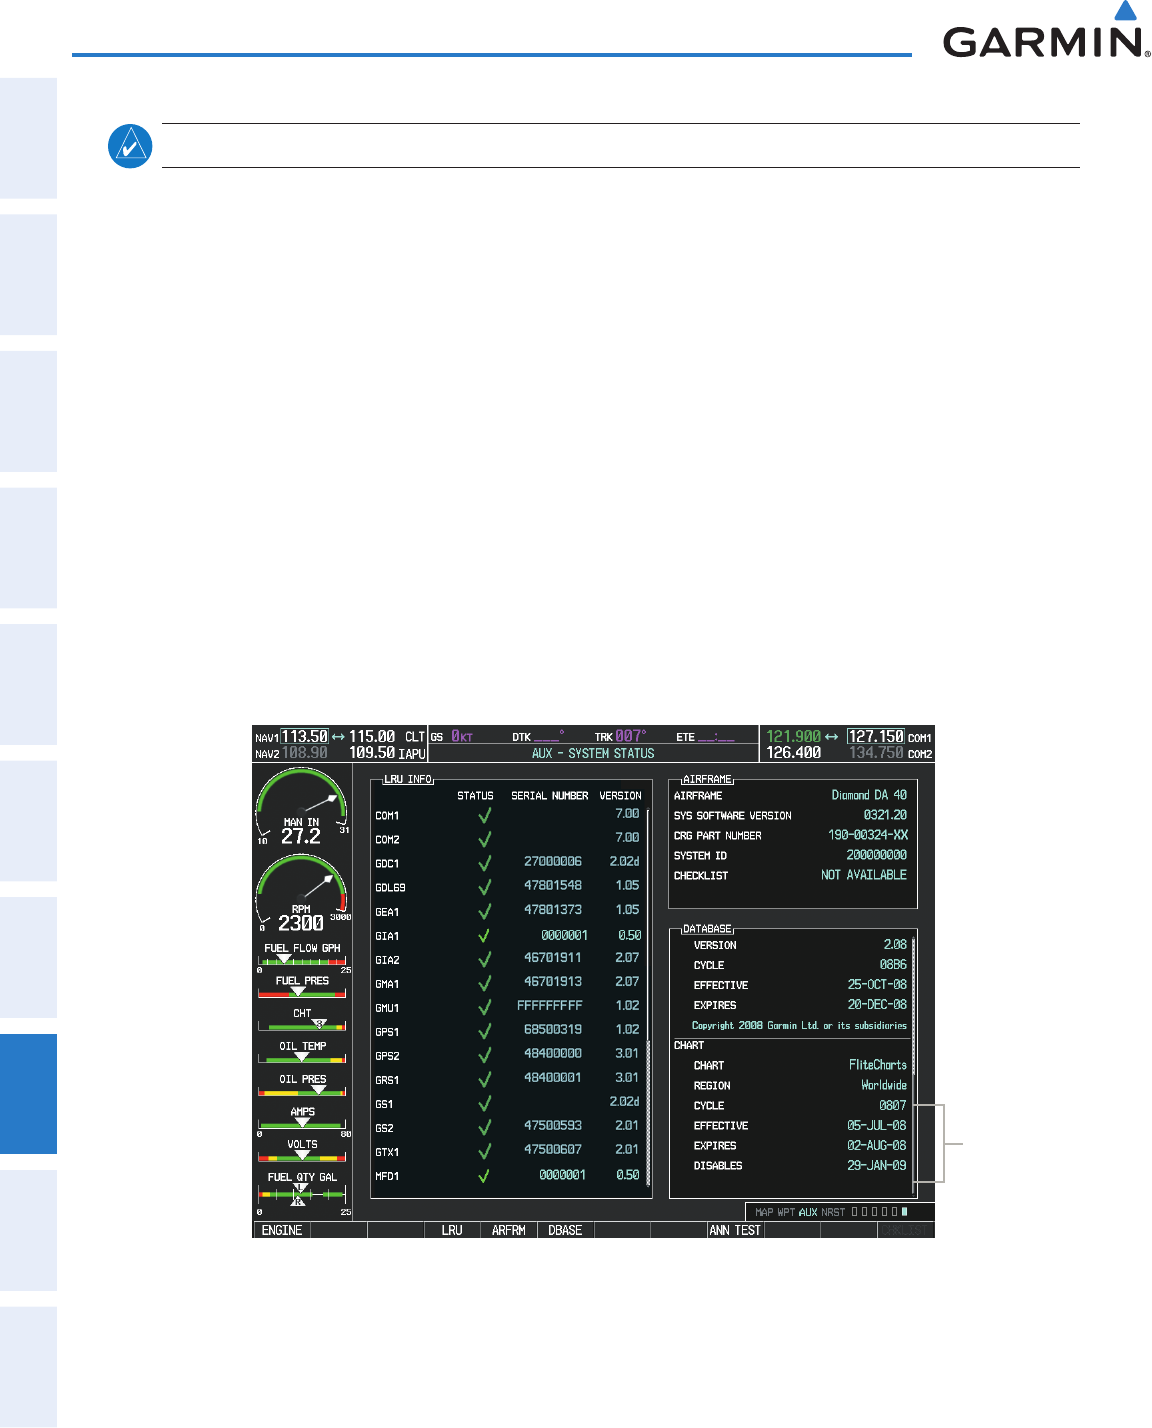Screen dimensions: 1152x1428
Task: Click COM1 standby frequency 127.150
Action: [876, 736]
